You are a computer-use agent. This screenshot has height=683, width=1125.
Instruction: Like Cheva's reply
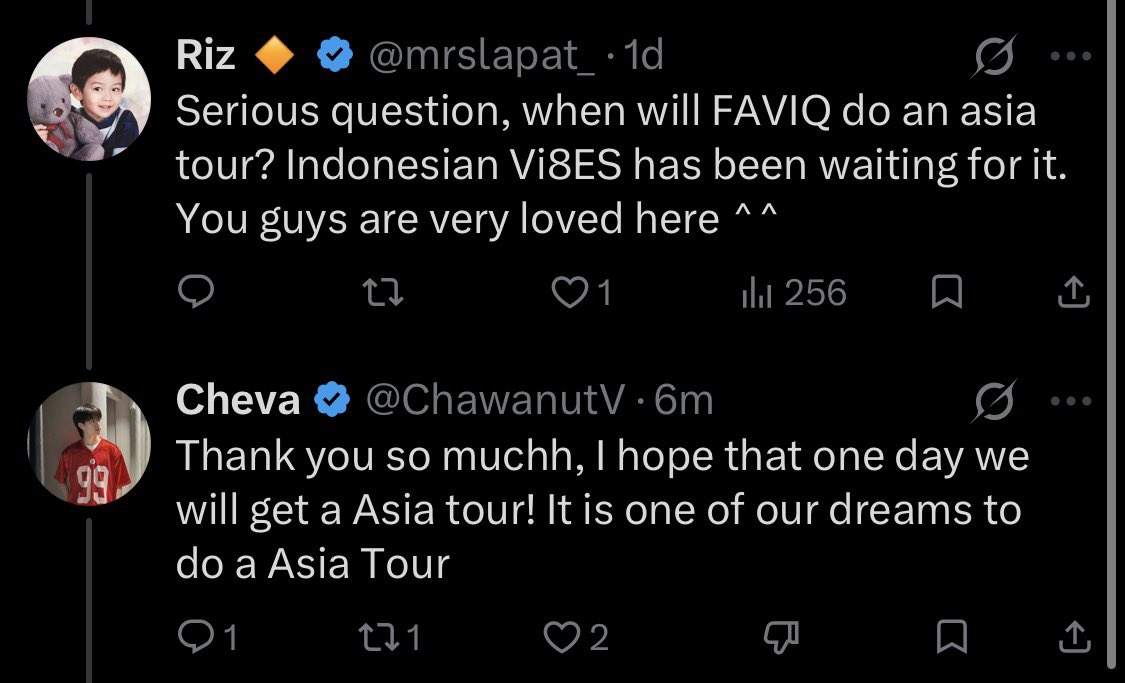[577, 636]
